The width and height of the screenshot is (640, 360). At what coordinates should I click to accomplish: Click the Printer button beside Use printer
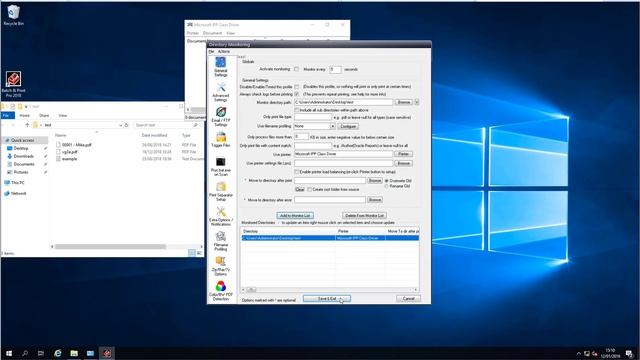[x=403, y=154]
